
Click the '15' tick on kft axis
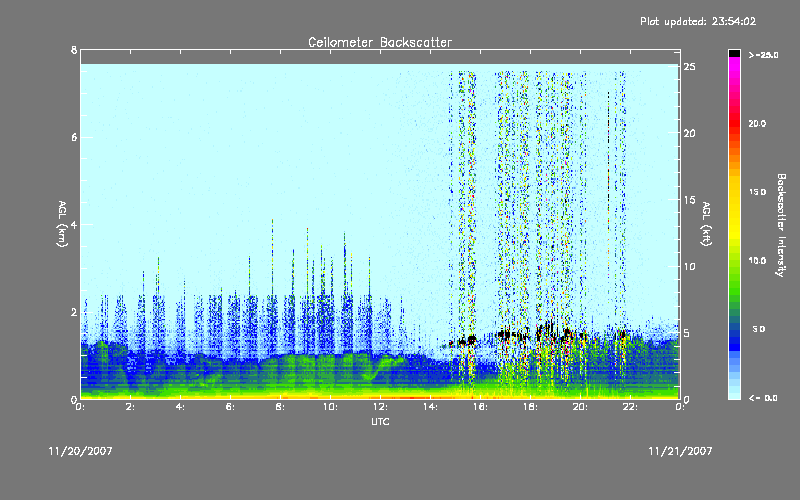click(690, 200)
